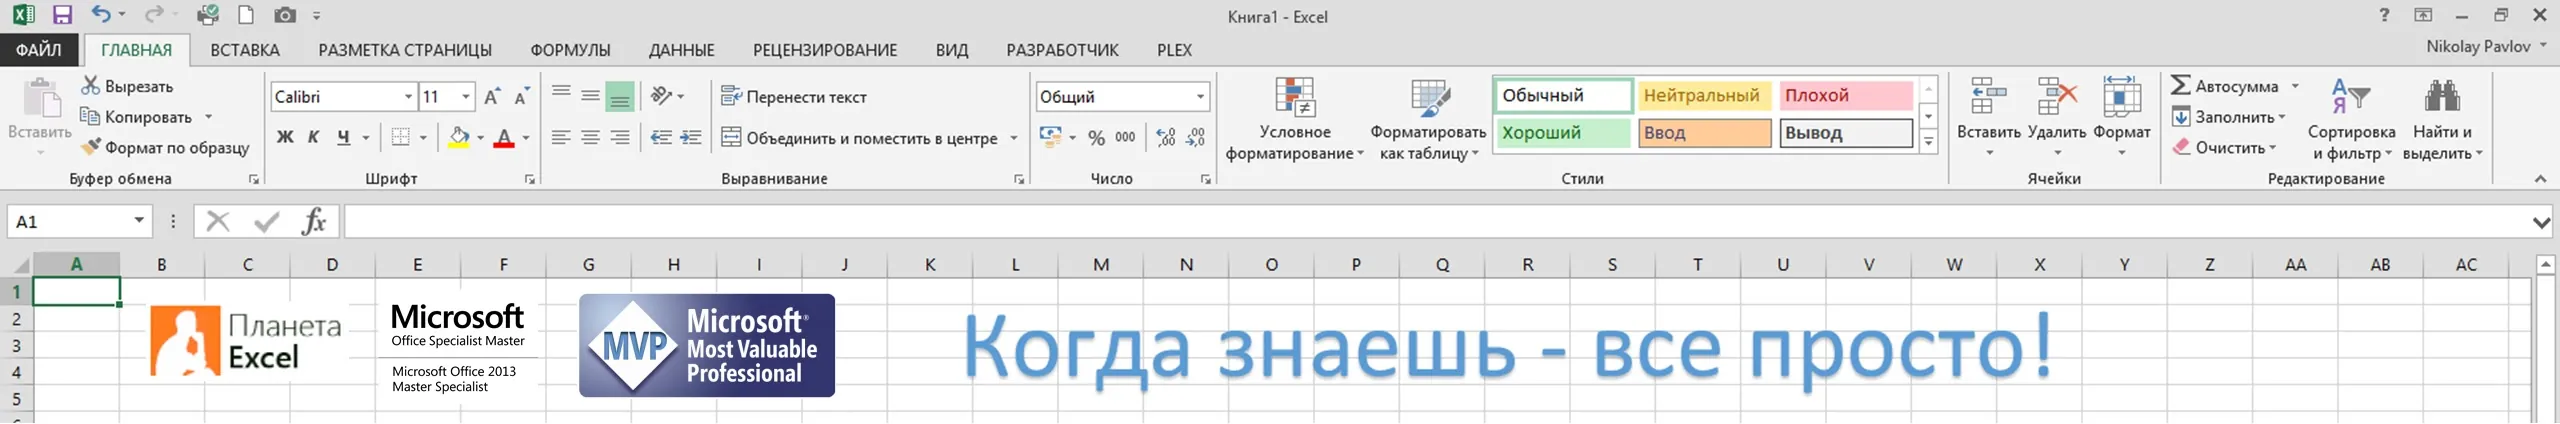Image resolution: width=2560 pixels, height=424 pixels.
Task: Click the Очистить (Clear) button
Action: (2225, 148)
